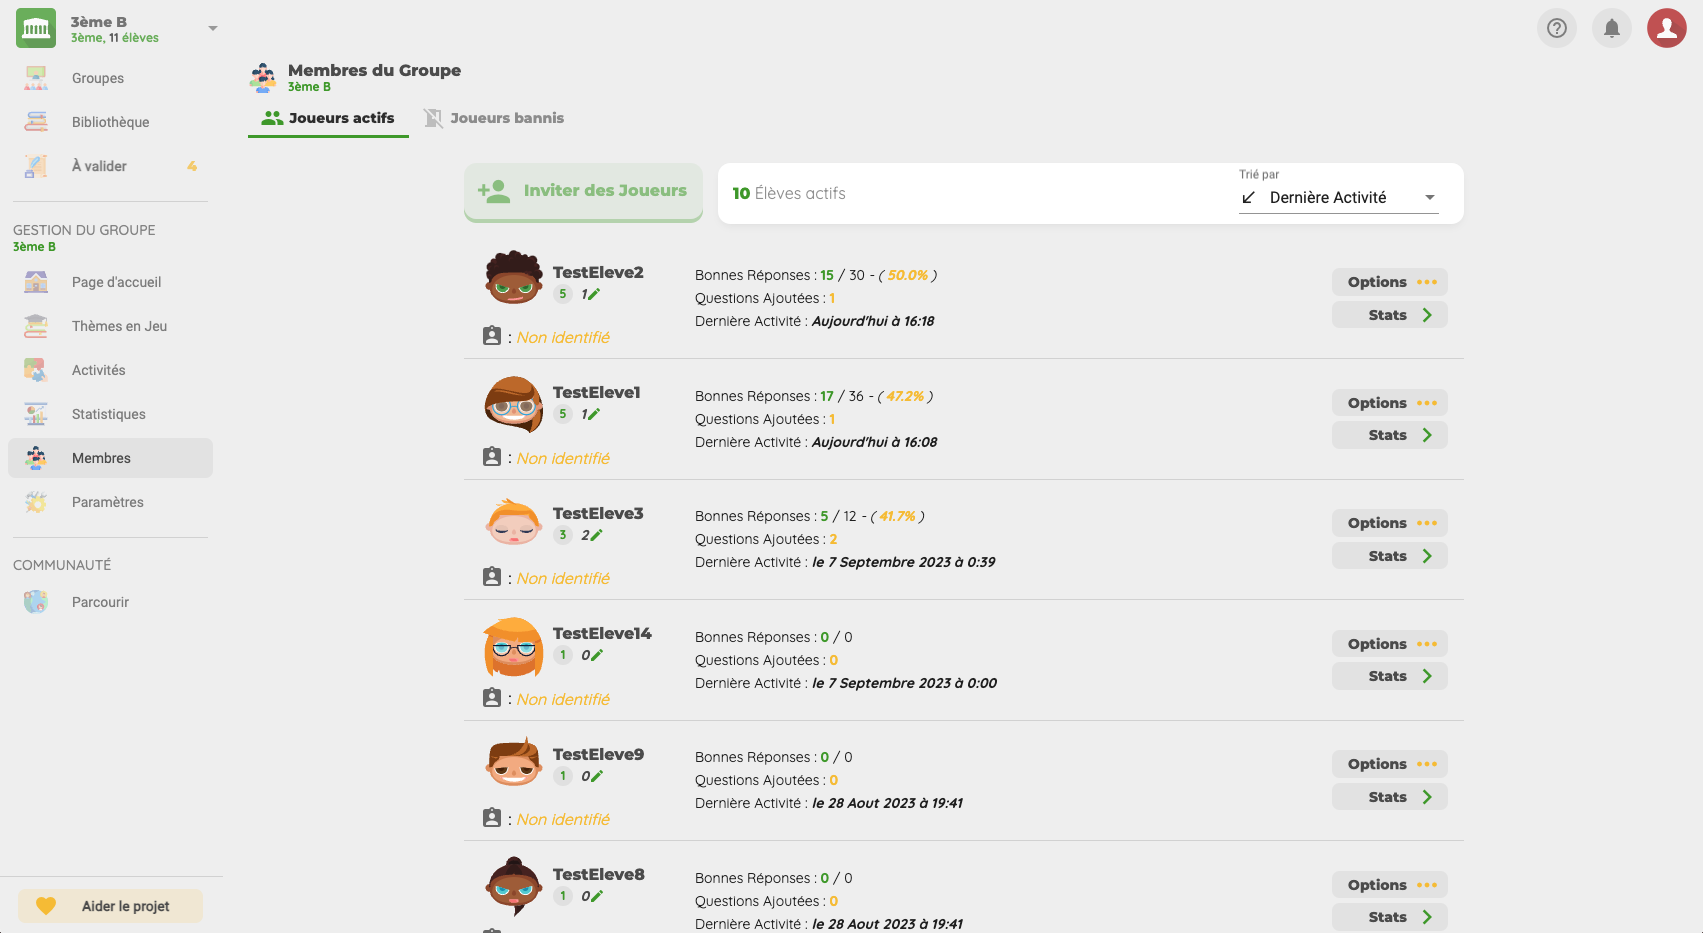Image resolution: width=1703 pixels, height=933 pixels.
Task: Click the 3ème B school building icon
Action: 36,28
